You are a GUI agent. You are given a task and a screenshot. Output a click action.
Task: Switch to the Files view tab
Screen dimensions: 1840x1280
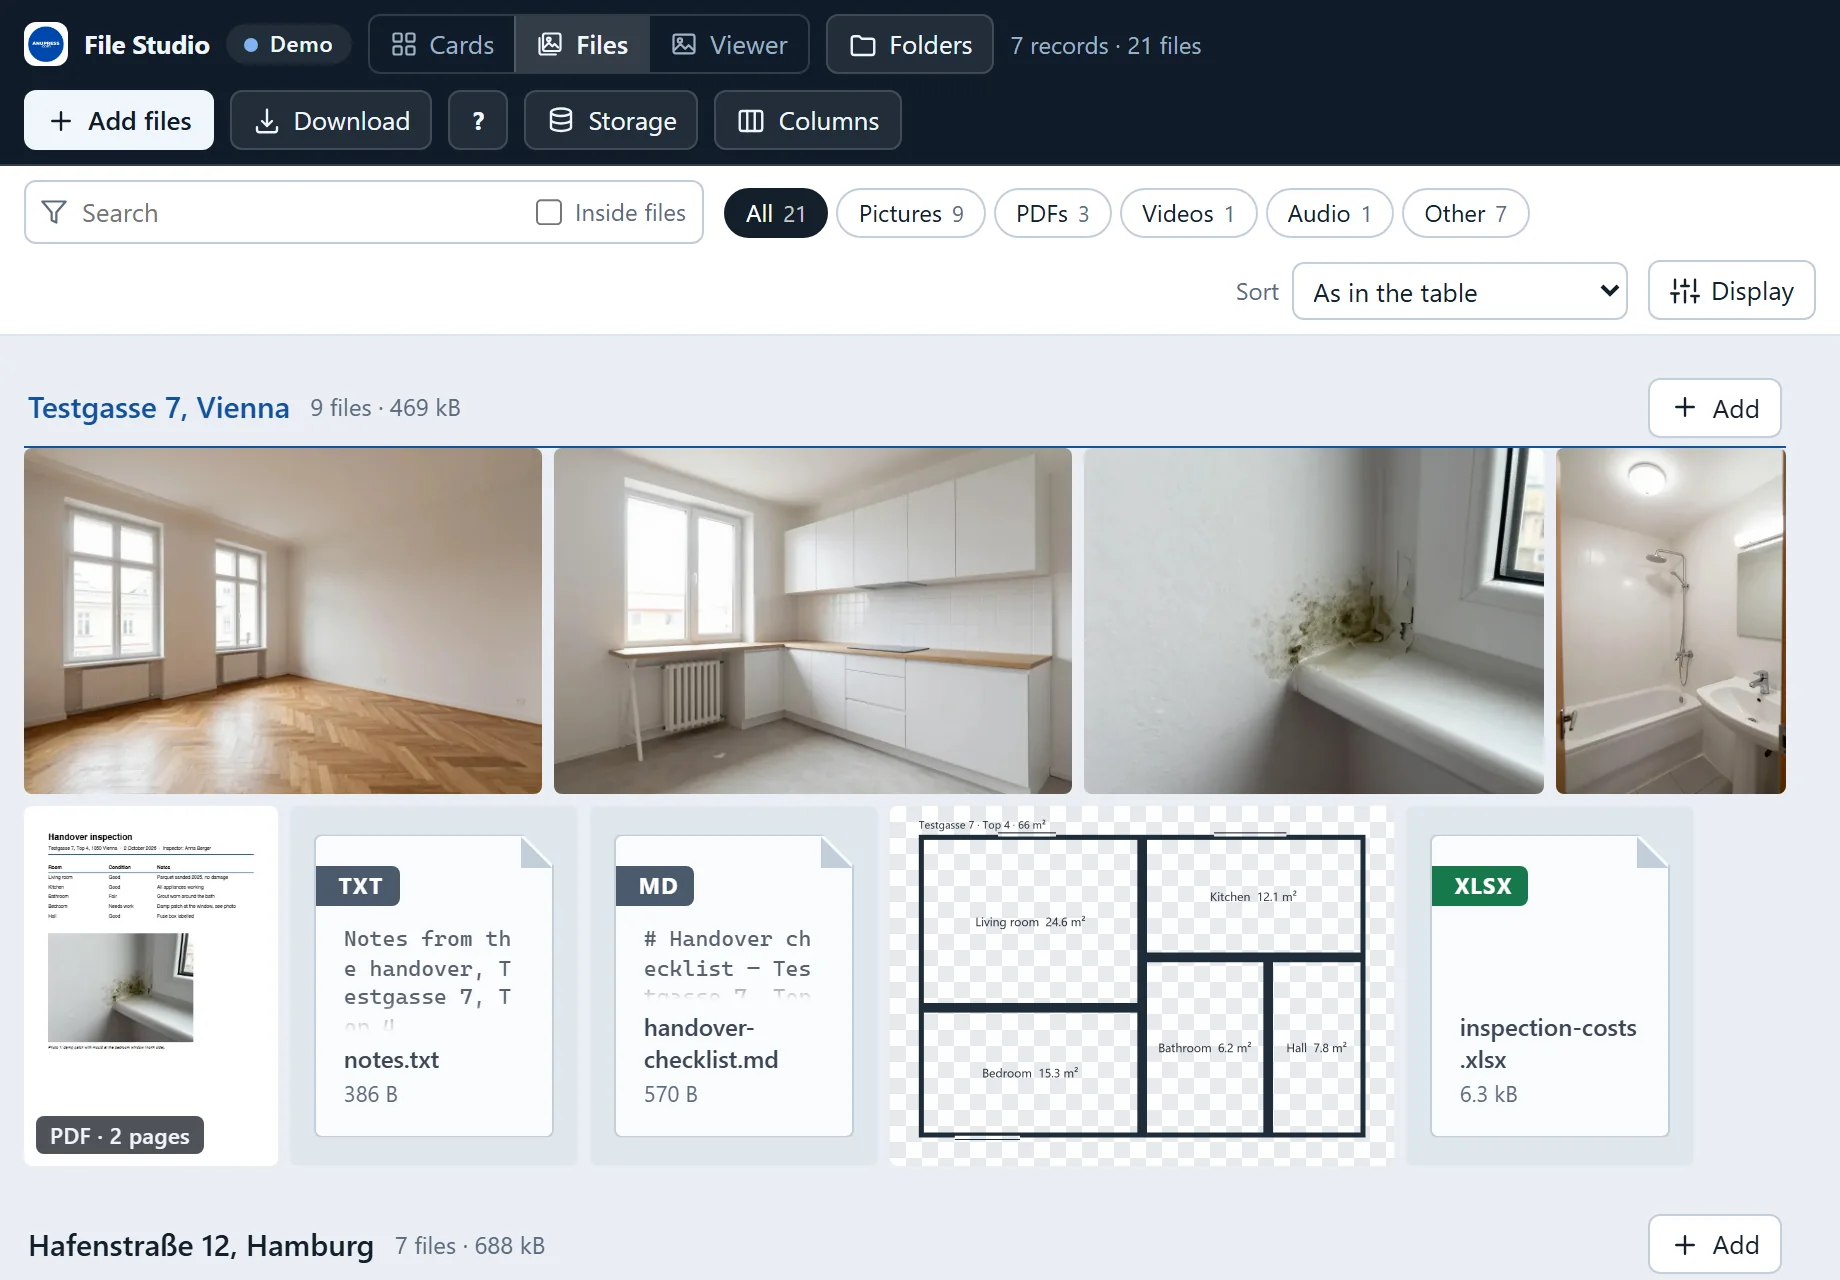pyautogui.click(x=583, y=45)
